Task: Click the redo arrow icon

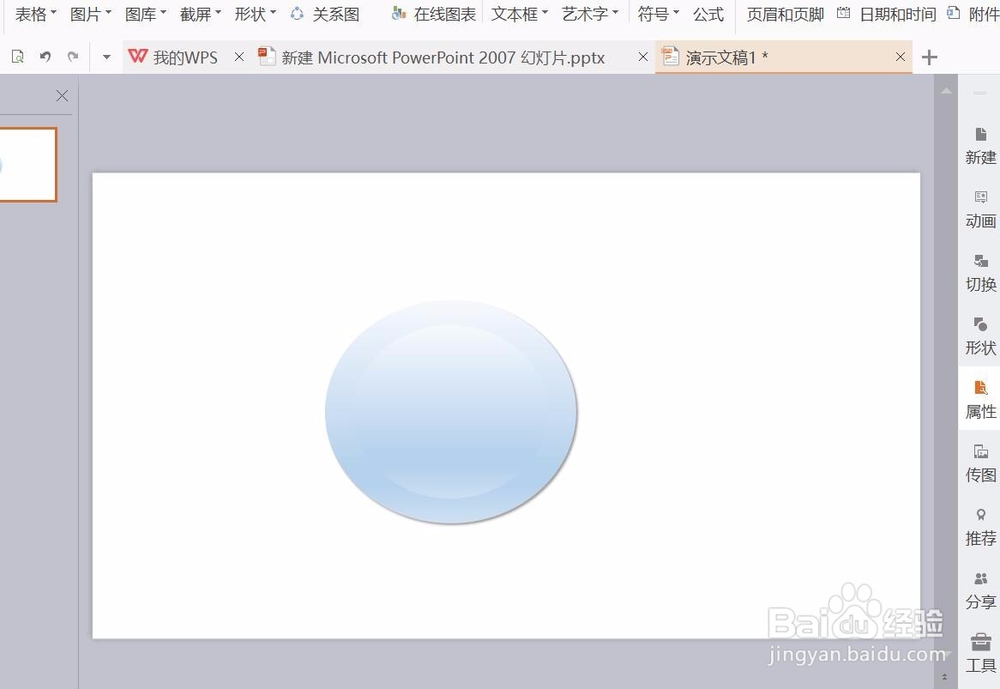Action: point(73,57)
